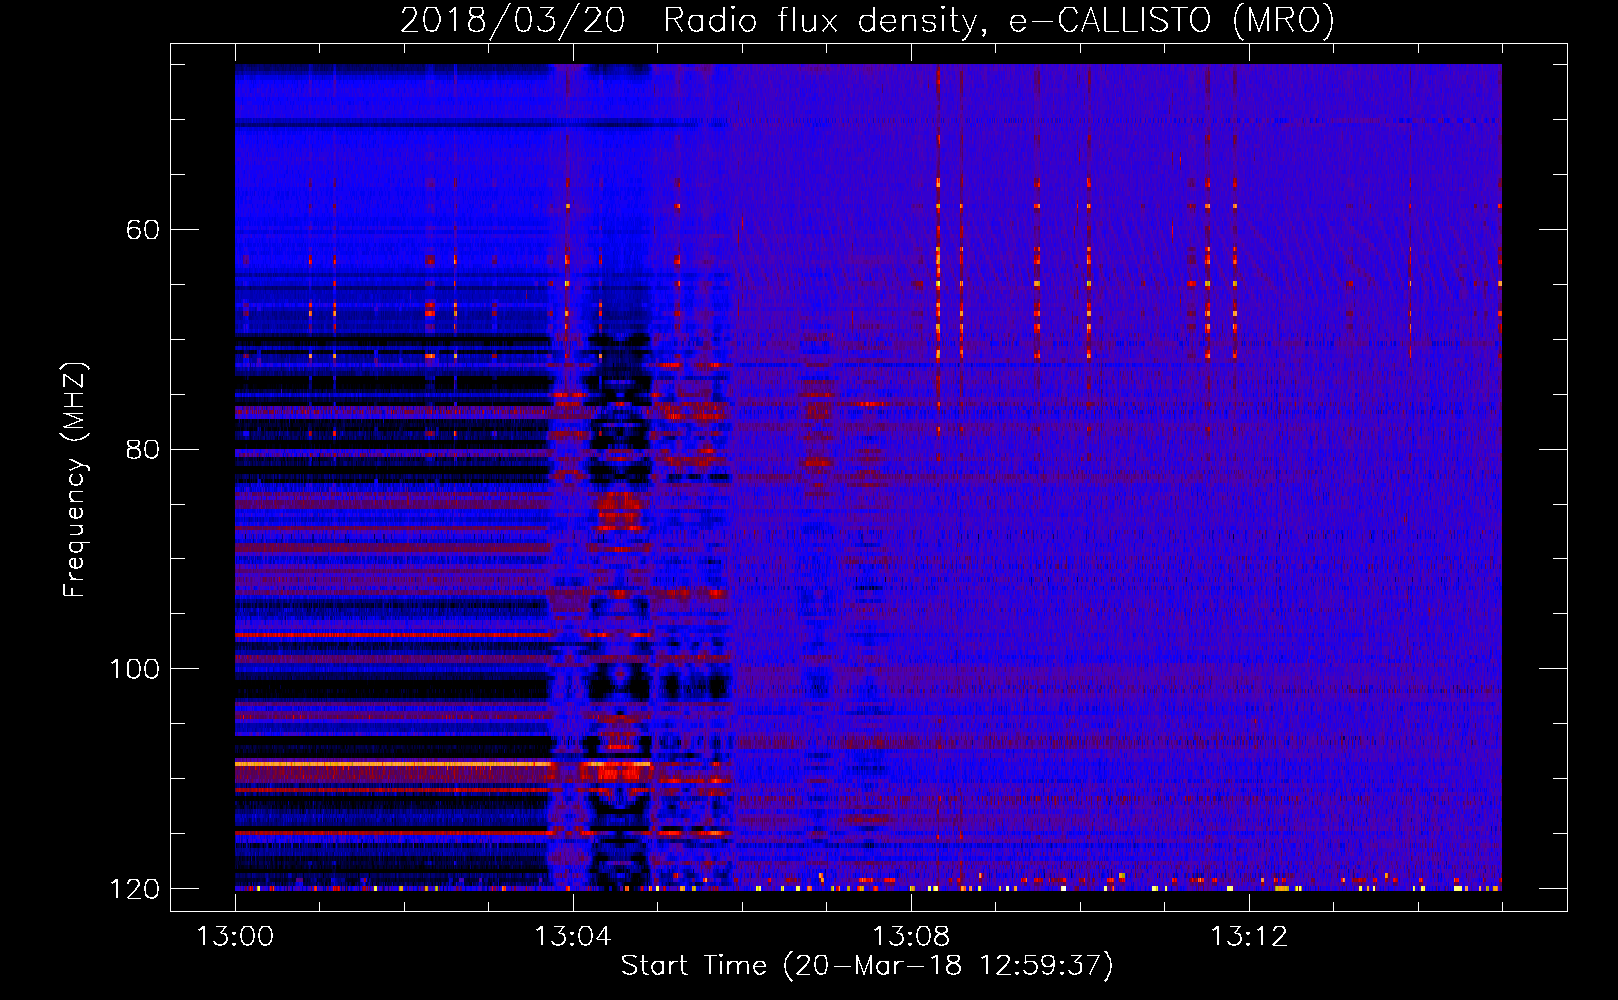Select the 13:04 time tick label
Image resolution: width=1618 pixels, height=1000 pixels.
click(x=573, y=937)
